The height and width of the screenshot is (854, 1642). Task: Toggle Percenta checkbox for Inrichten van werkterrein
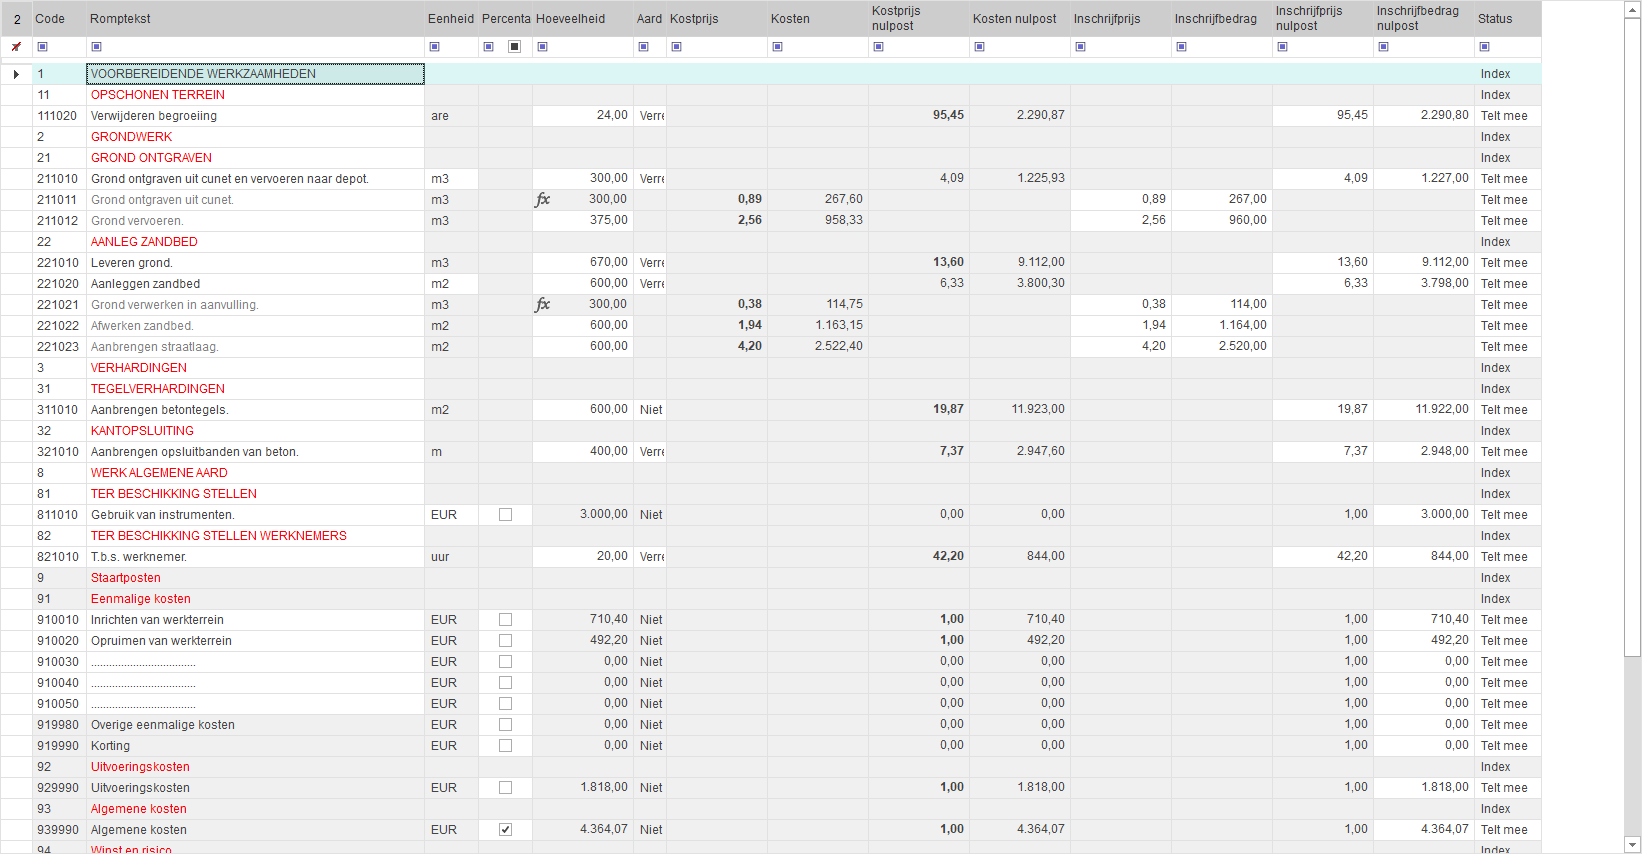coord(505,620)
